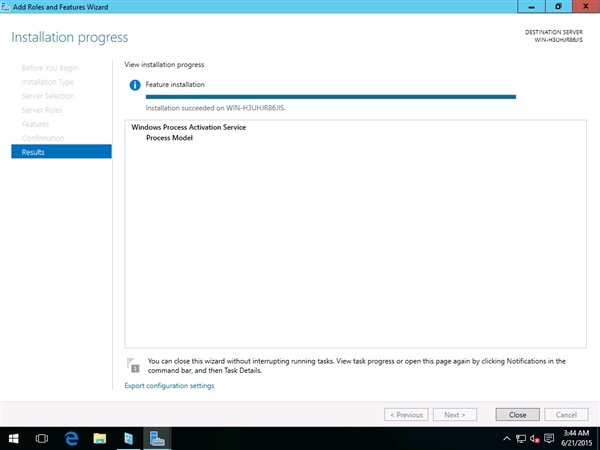Open Export configuration settings link

point(169,386)
